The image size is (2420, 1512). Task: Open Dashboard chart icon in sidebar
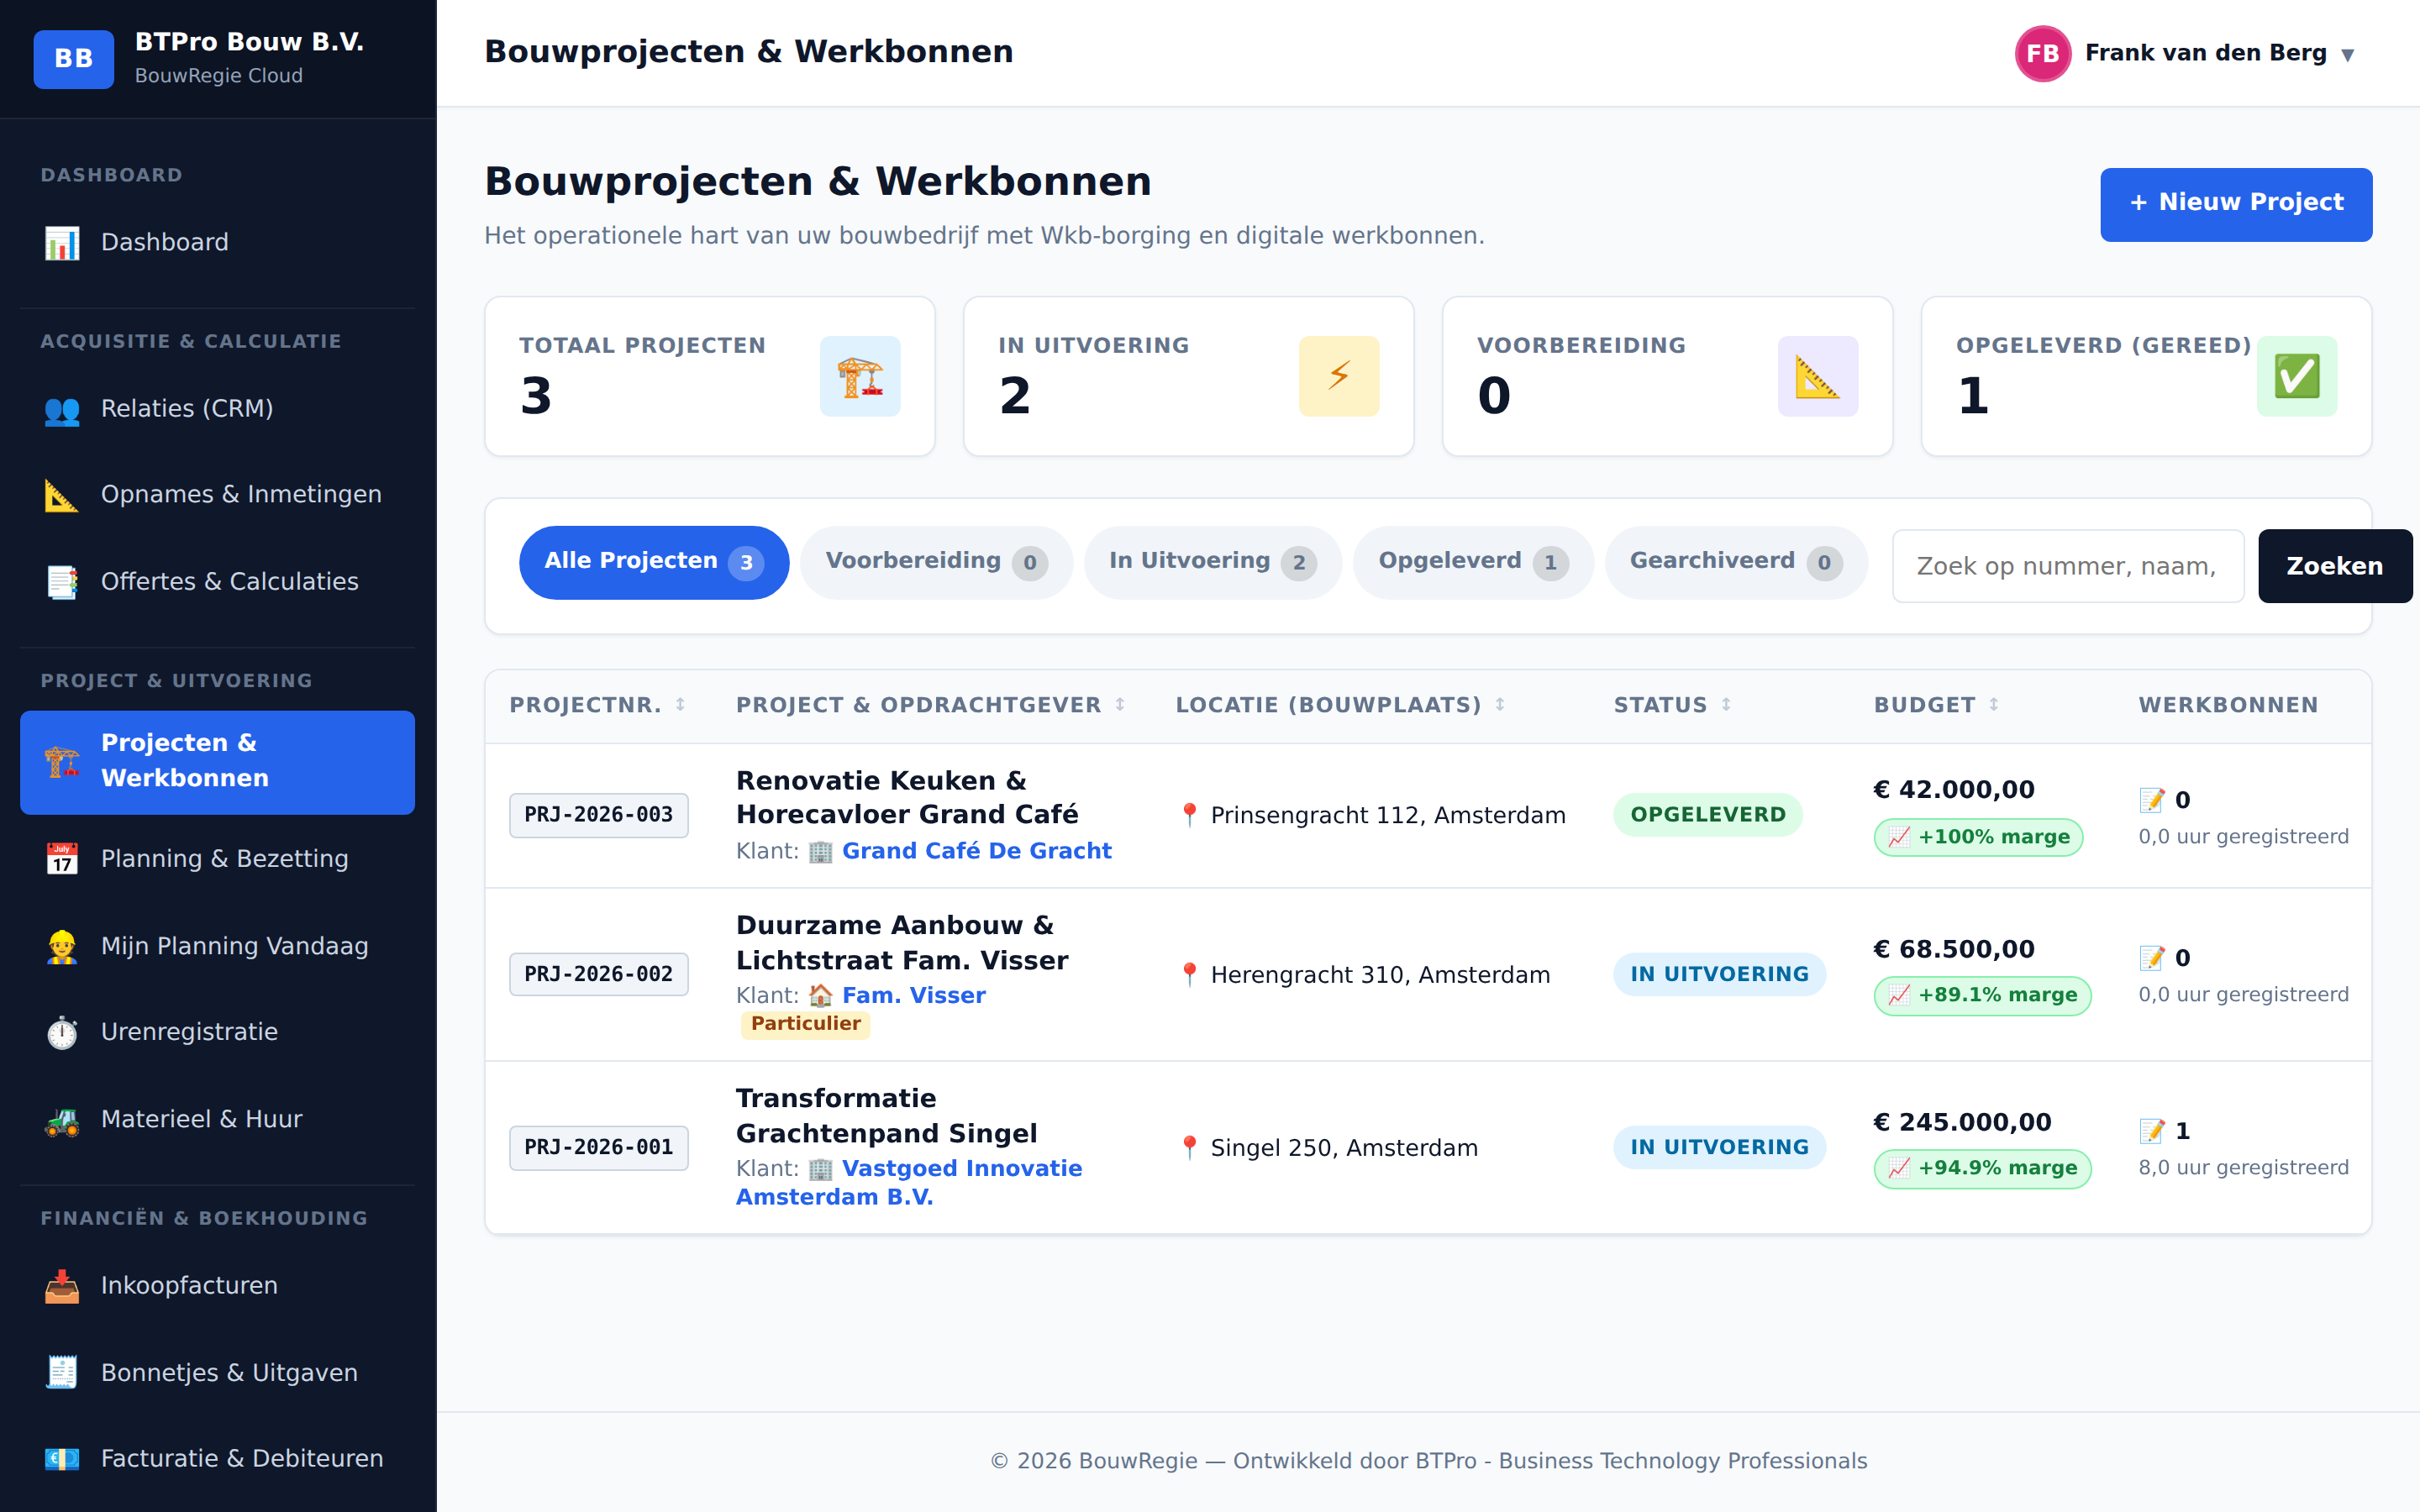pos(62,243)
